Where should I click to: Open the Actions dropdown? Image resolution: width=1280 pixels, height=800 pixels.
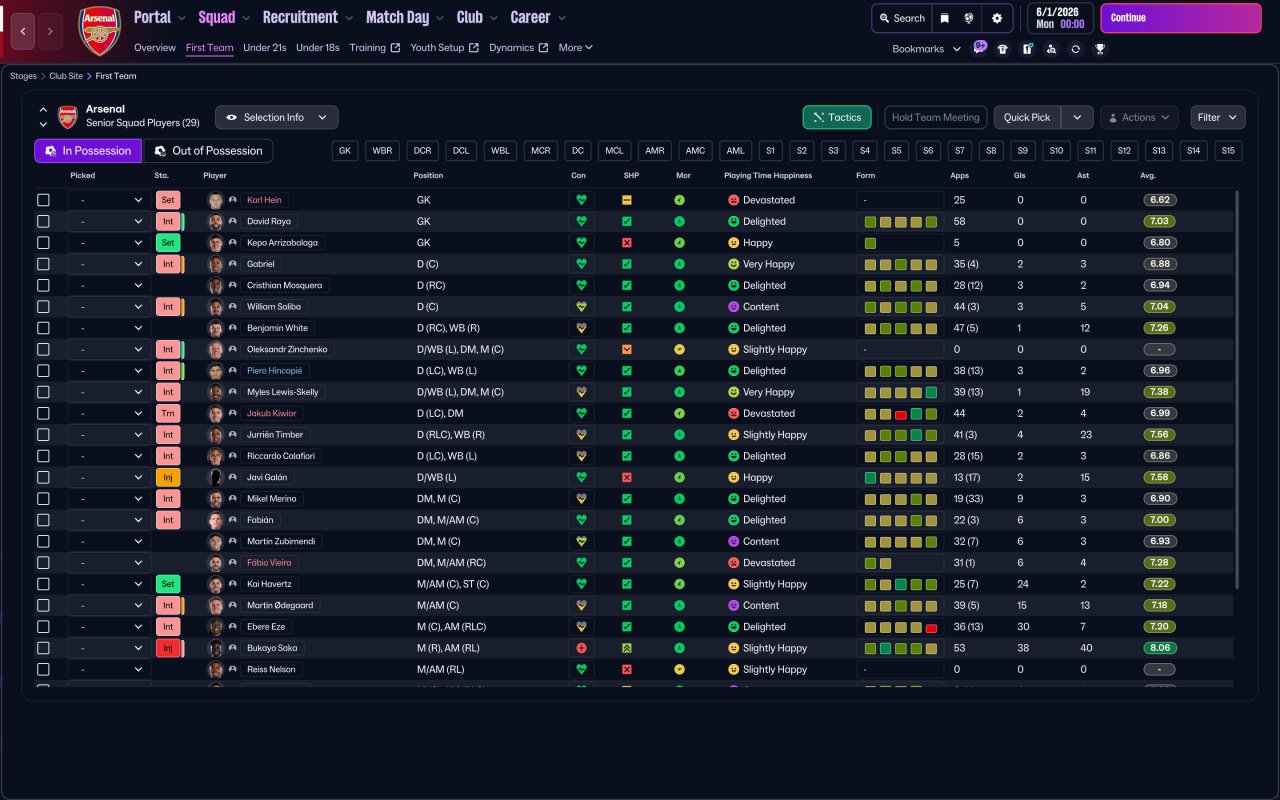1139,117
